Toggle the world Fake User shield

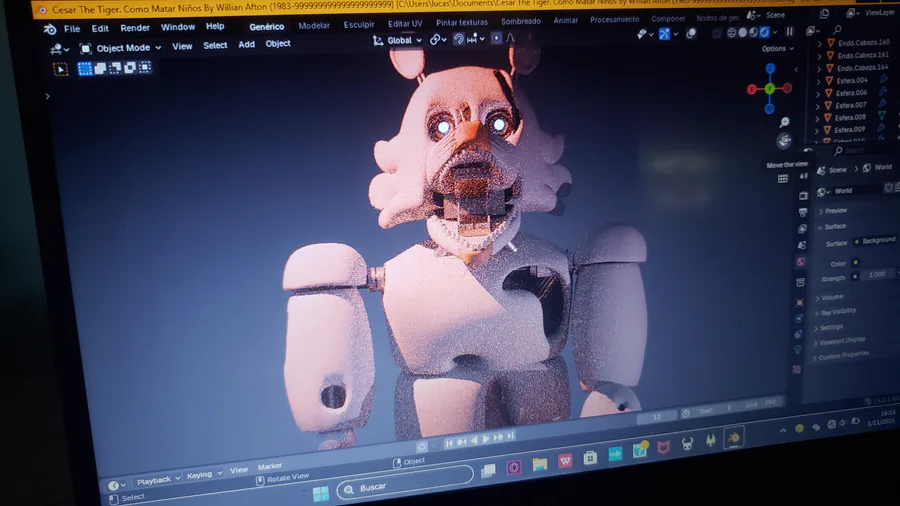coord(889,187)
